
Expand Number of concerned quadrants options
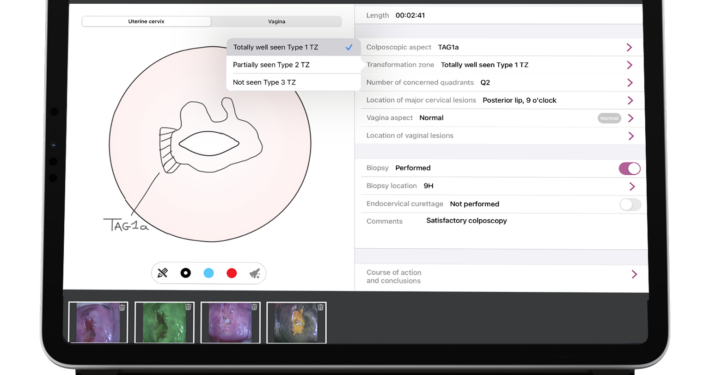tap(630, 82)
